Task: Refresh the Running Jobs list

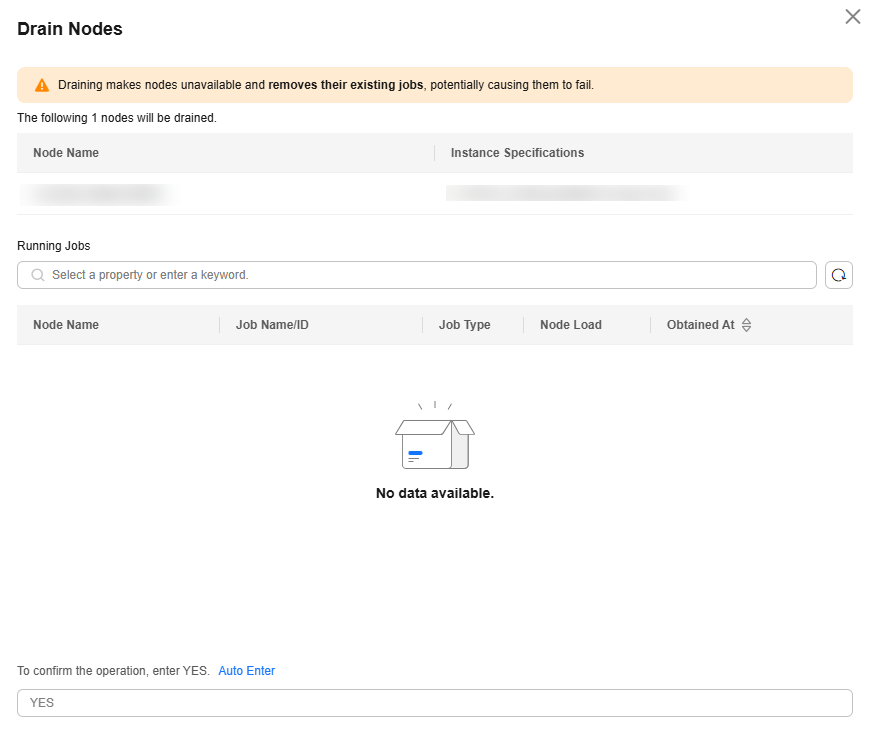Action: click(838, 275)
